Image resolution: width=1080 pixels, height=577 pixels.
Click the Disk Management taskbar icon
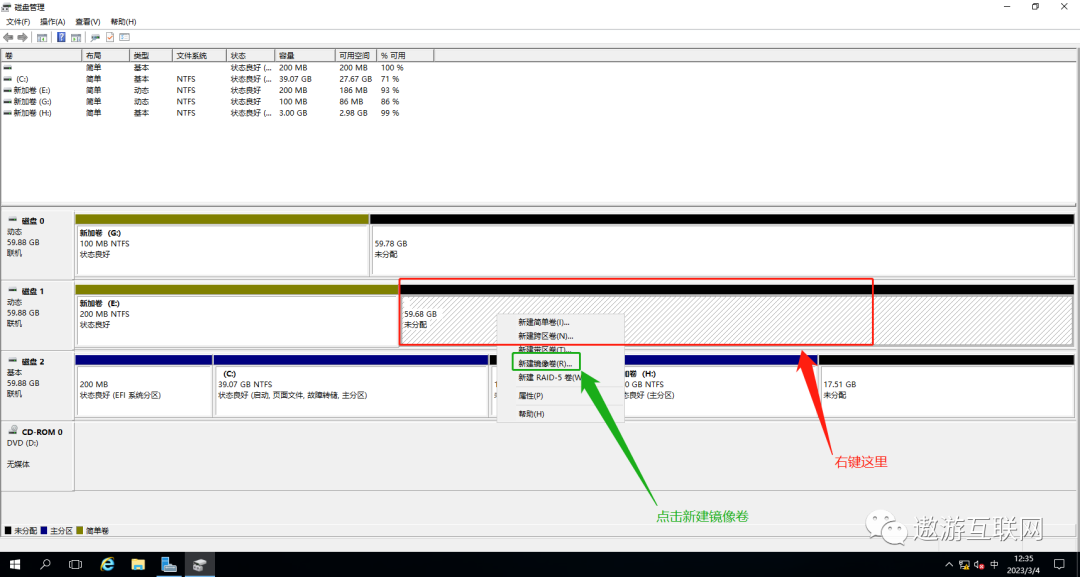[200, 565]
